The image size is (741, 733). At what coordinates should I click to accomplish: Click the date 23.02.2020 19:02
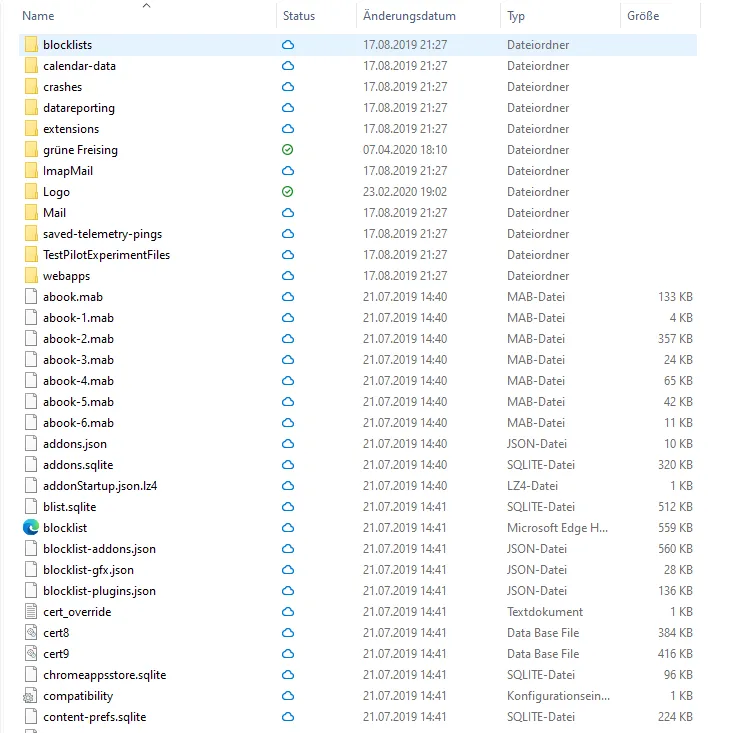click(x=405, y=192)
